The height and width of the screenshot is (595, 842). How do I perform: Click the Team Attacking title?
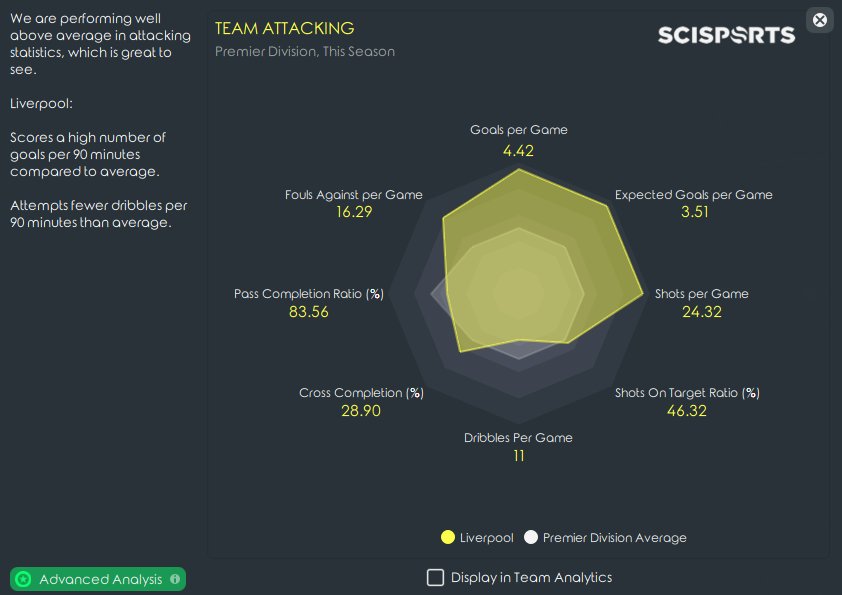click(285, 28)
